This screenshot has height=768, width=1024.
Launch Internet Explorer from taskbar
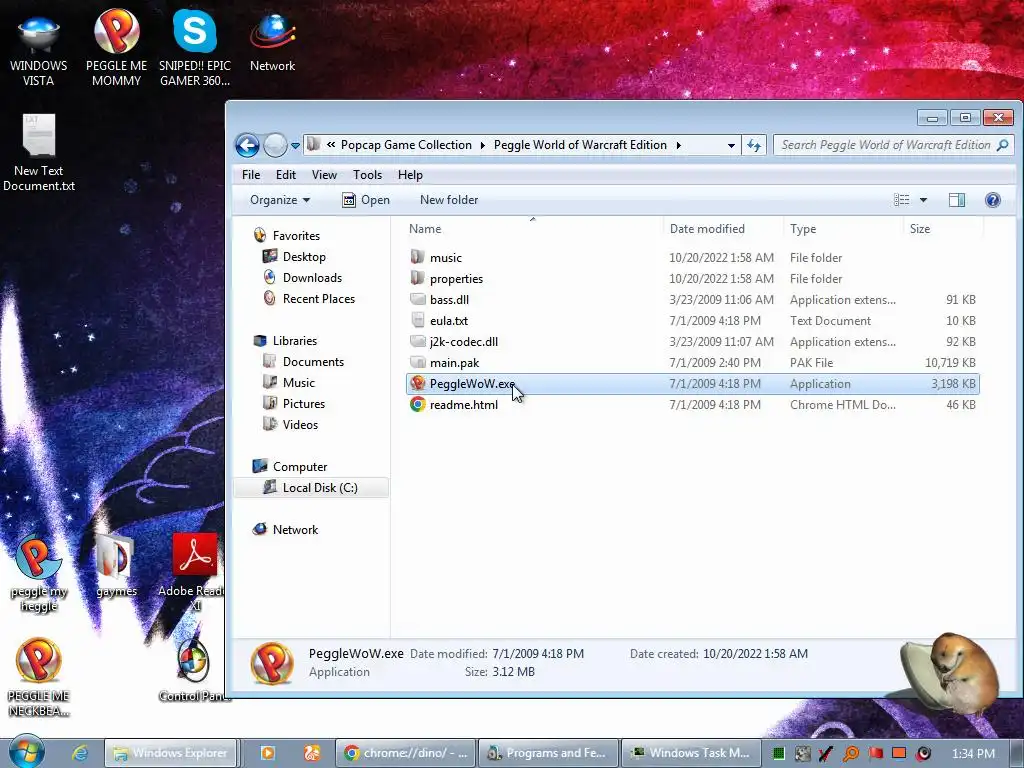tap(80, 753)
